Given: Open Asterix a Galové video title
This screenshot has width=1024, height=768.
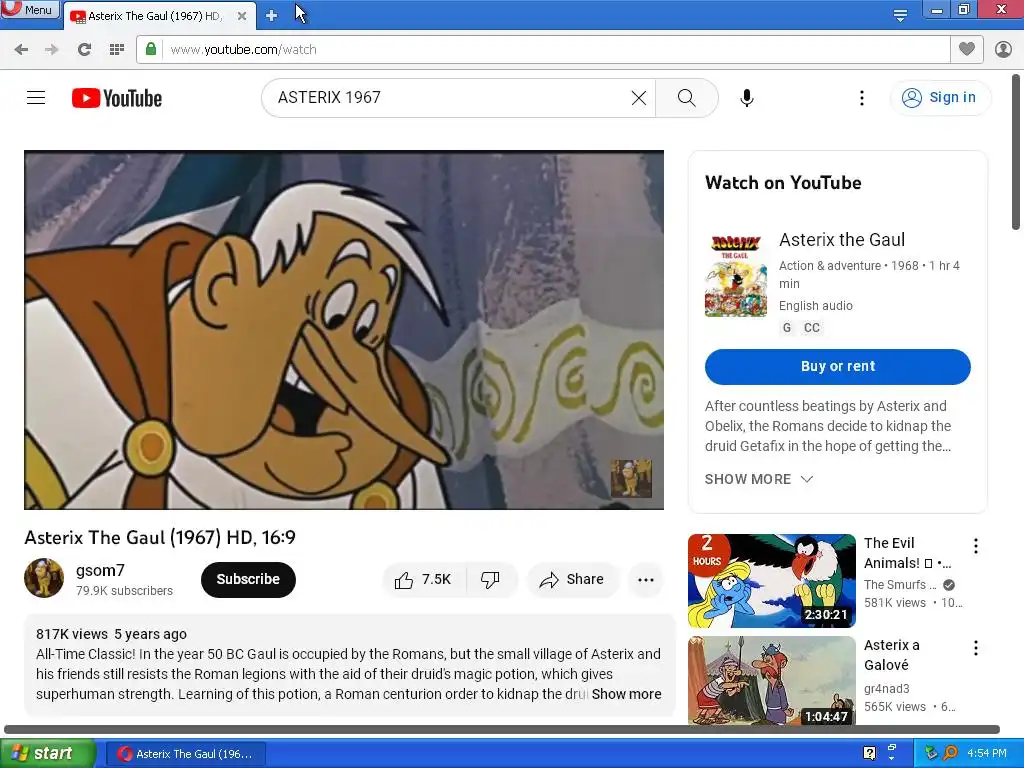Looking at the screenshot, I should tap(891, 655).
